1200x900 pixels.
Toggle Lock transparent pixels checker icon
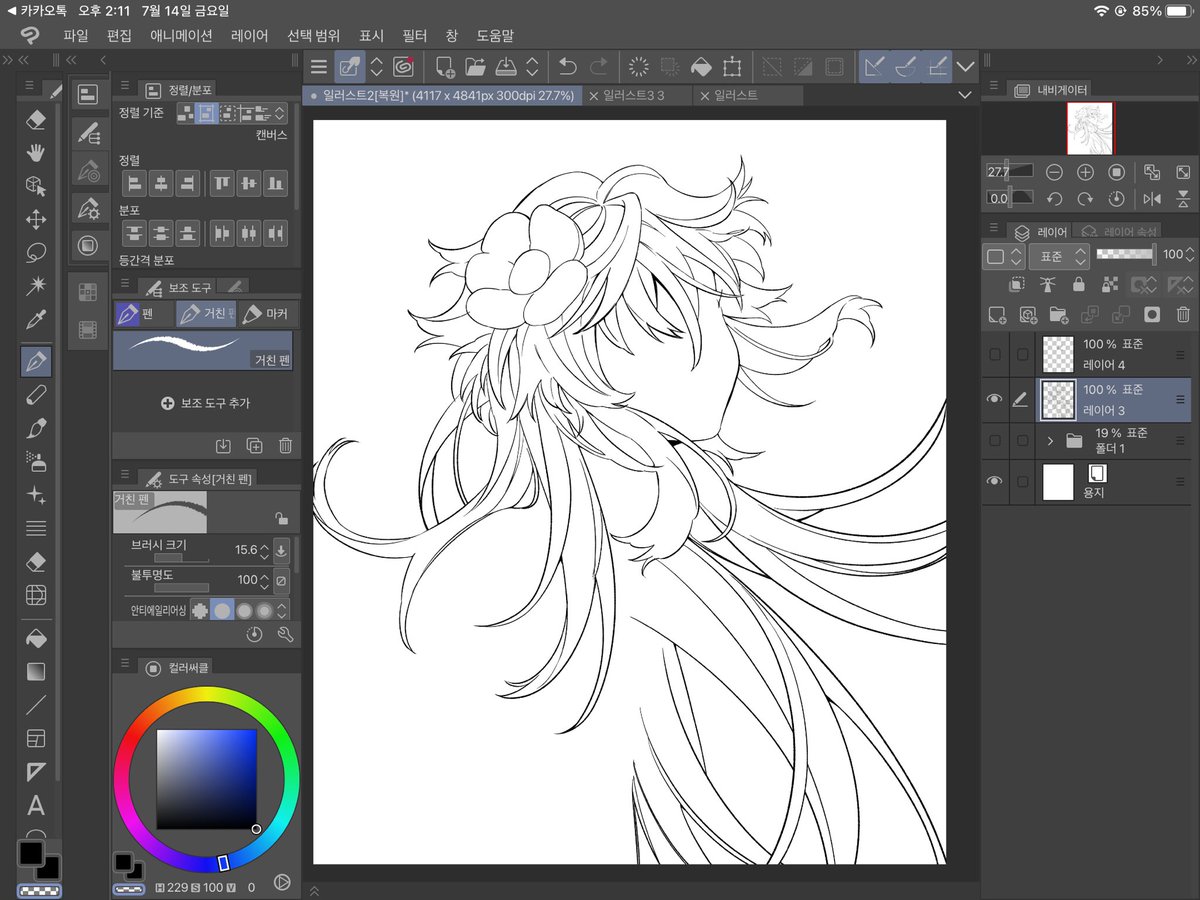[x=1109, y=285]
